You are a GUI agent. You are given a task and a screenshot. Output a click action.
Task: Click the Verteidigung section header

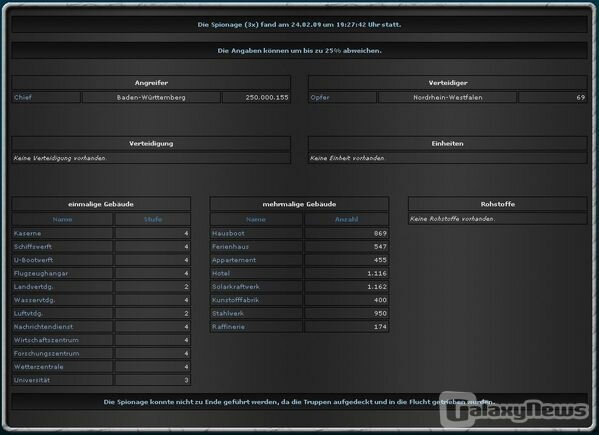click(x=151, y=144)
